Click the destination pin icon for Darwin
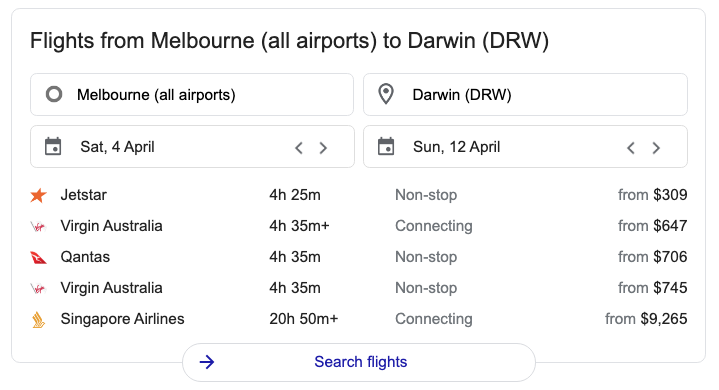Screen dimensions: 719x390 (x=386, y=94)
